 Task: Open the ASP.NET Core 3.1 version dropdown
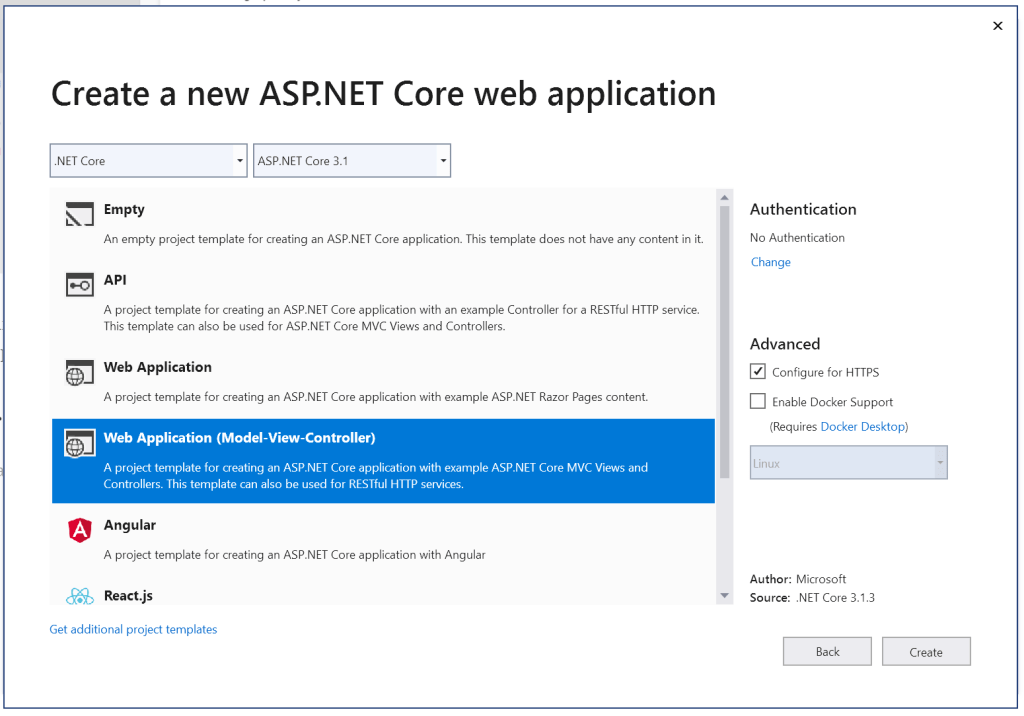pyautogui.click(x=443, y=160)
